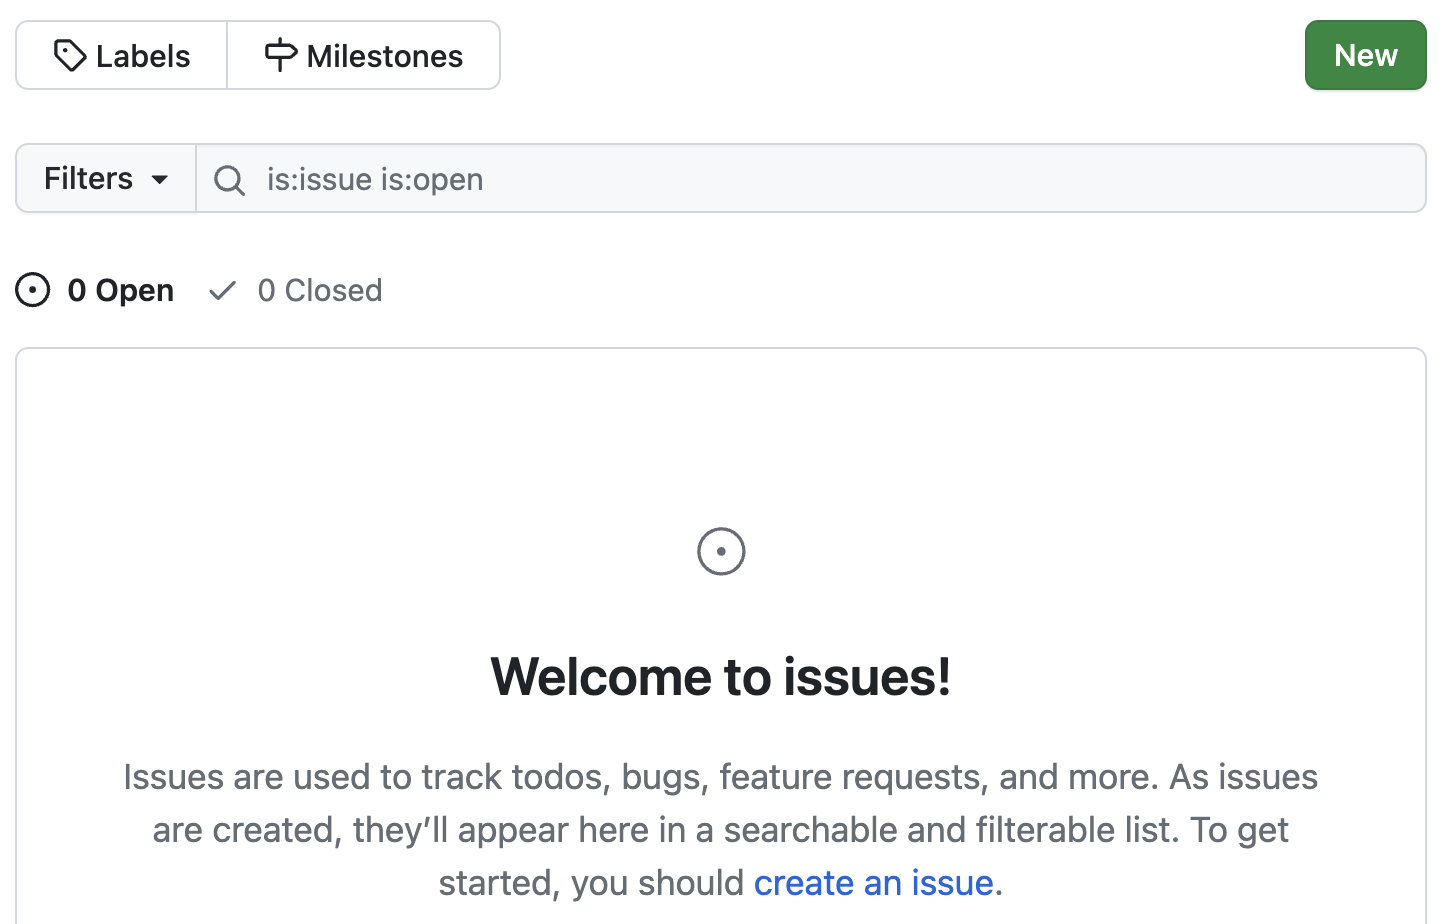
Task: Click the open issue circle icon beside 0 Open
Action: (33, 291)
